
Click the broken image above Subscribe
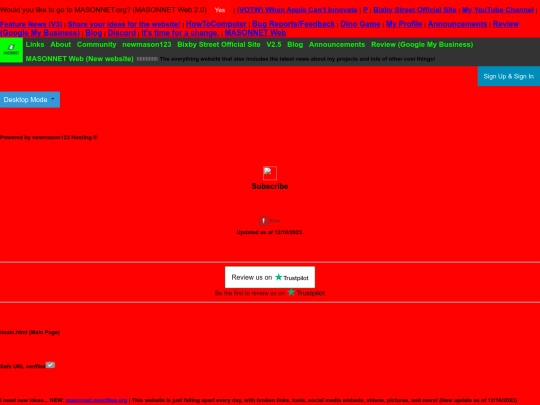tap(270, 173)
